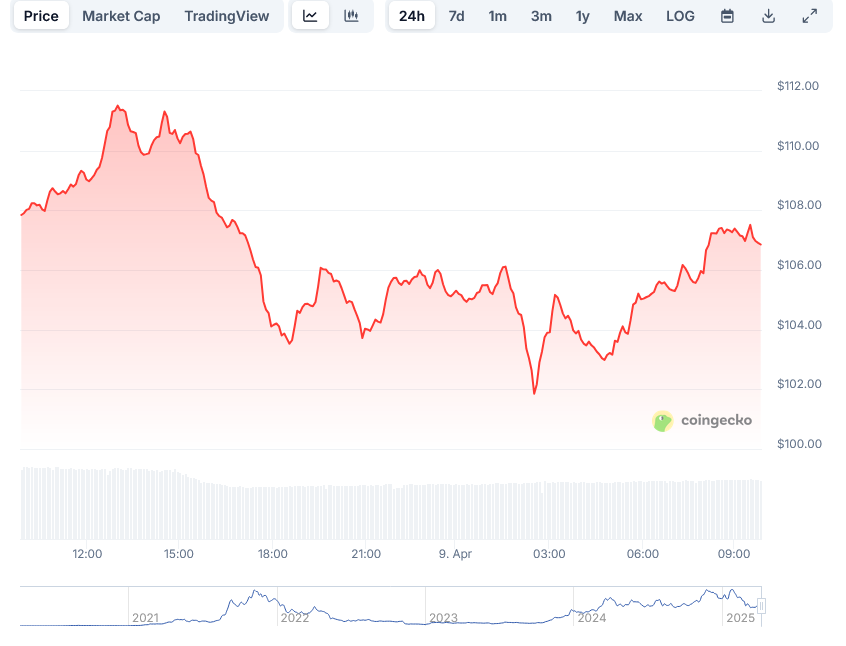Screen dimensions: 846x646
Task: Click the 9. Apr label on the time axis
Action: pos(455,553)
